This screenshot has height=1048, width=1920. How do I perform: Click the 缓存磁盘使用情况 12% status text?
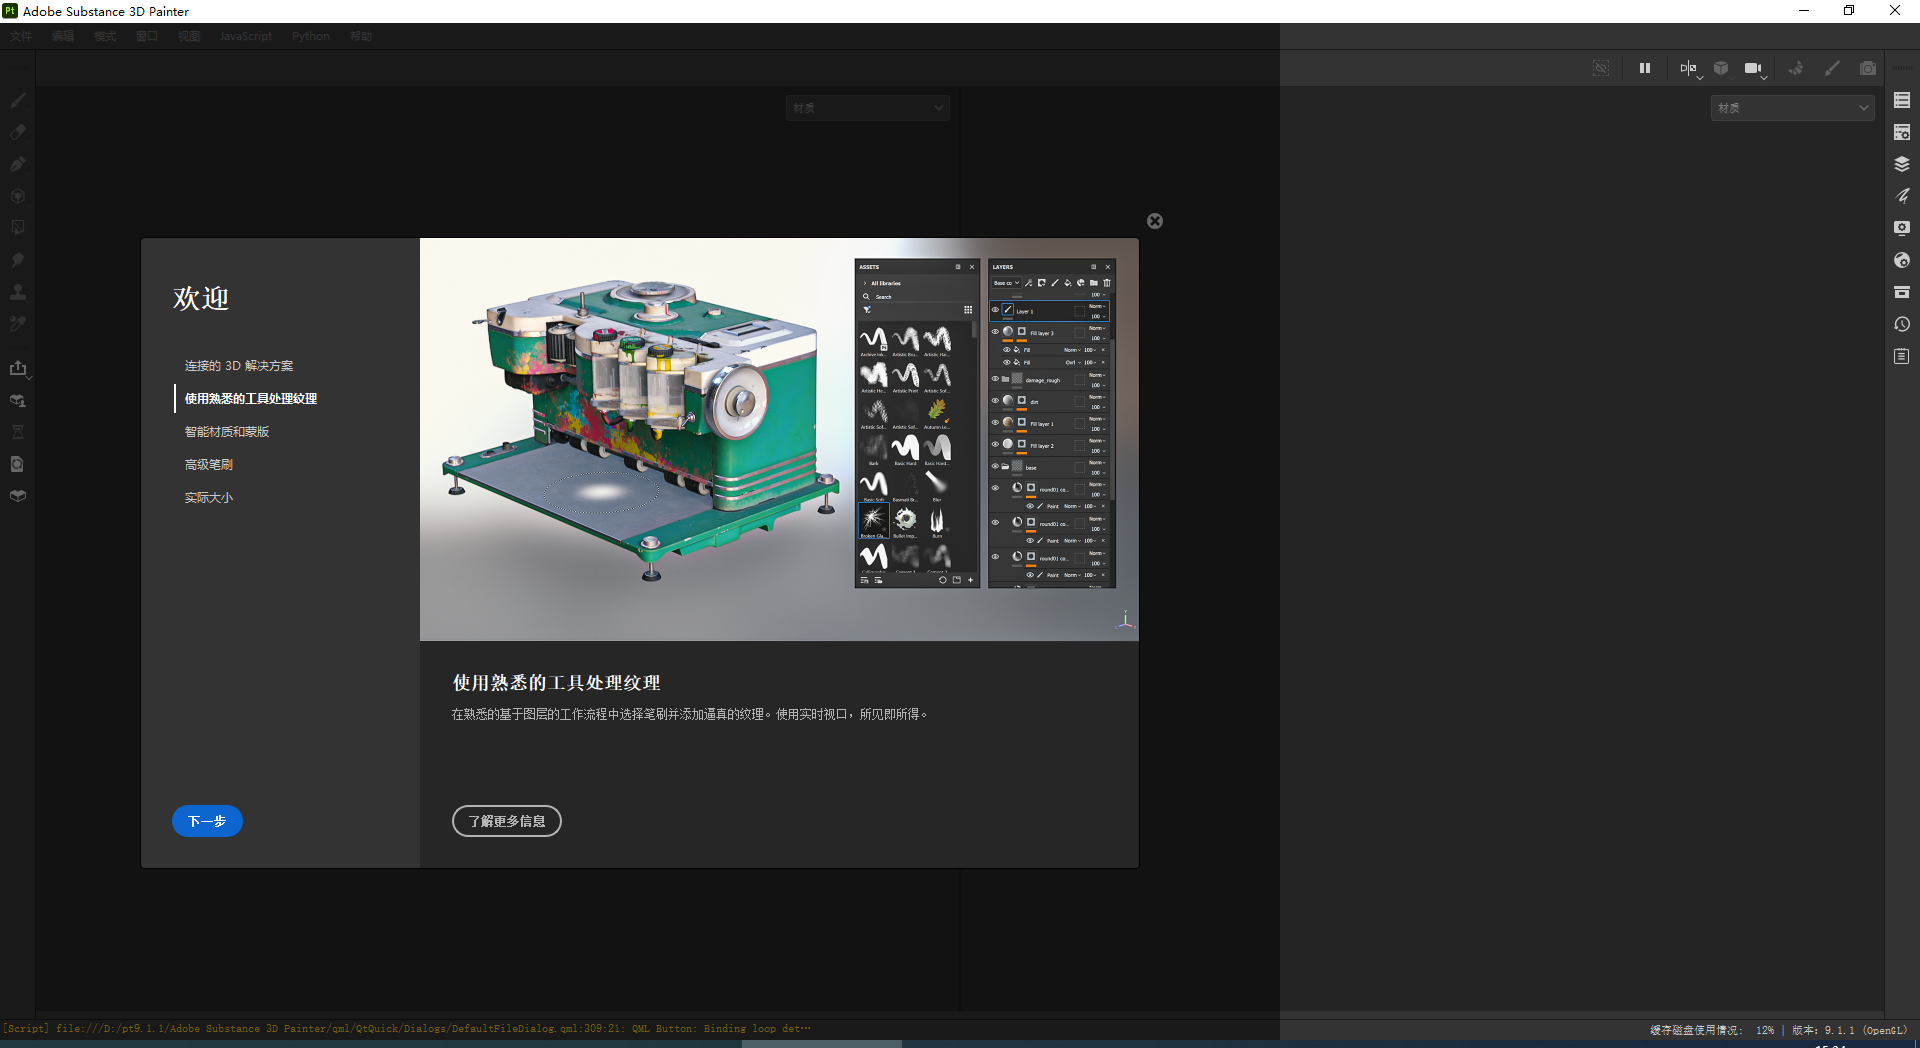1712,1030
